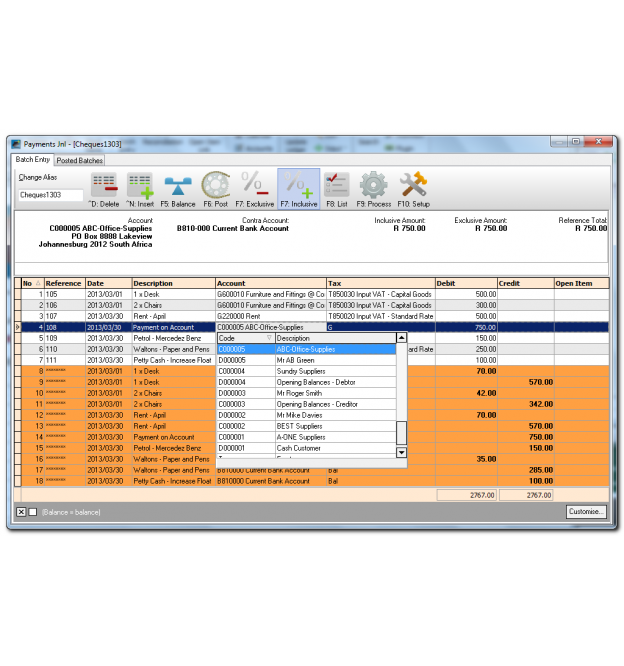Click the Customise button
The image size is (624, 666).
pos(586,512)
